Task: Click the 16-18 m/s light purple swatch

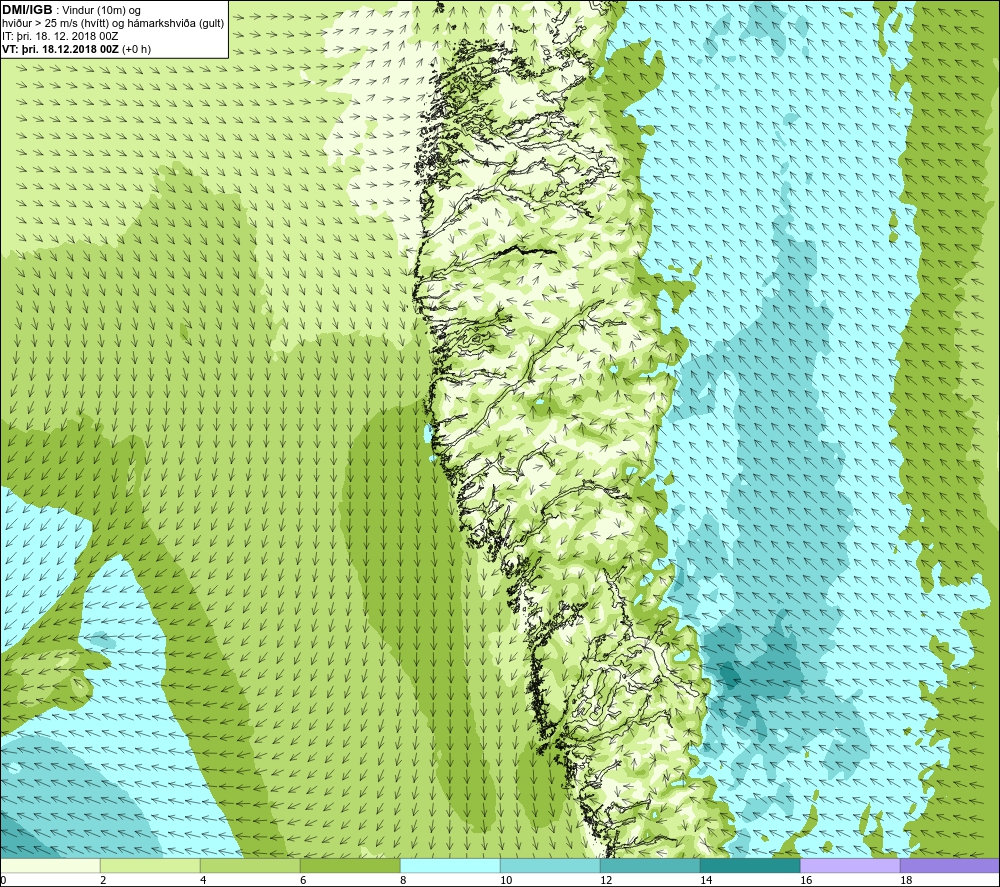Action: point(850,865)
